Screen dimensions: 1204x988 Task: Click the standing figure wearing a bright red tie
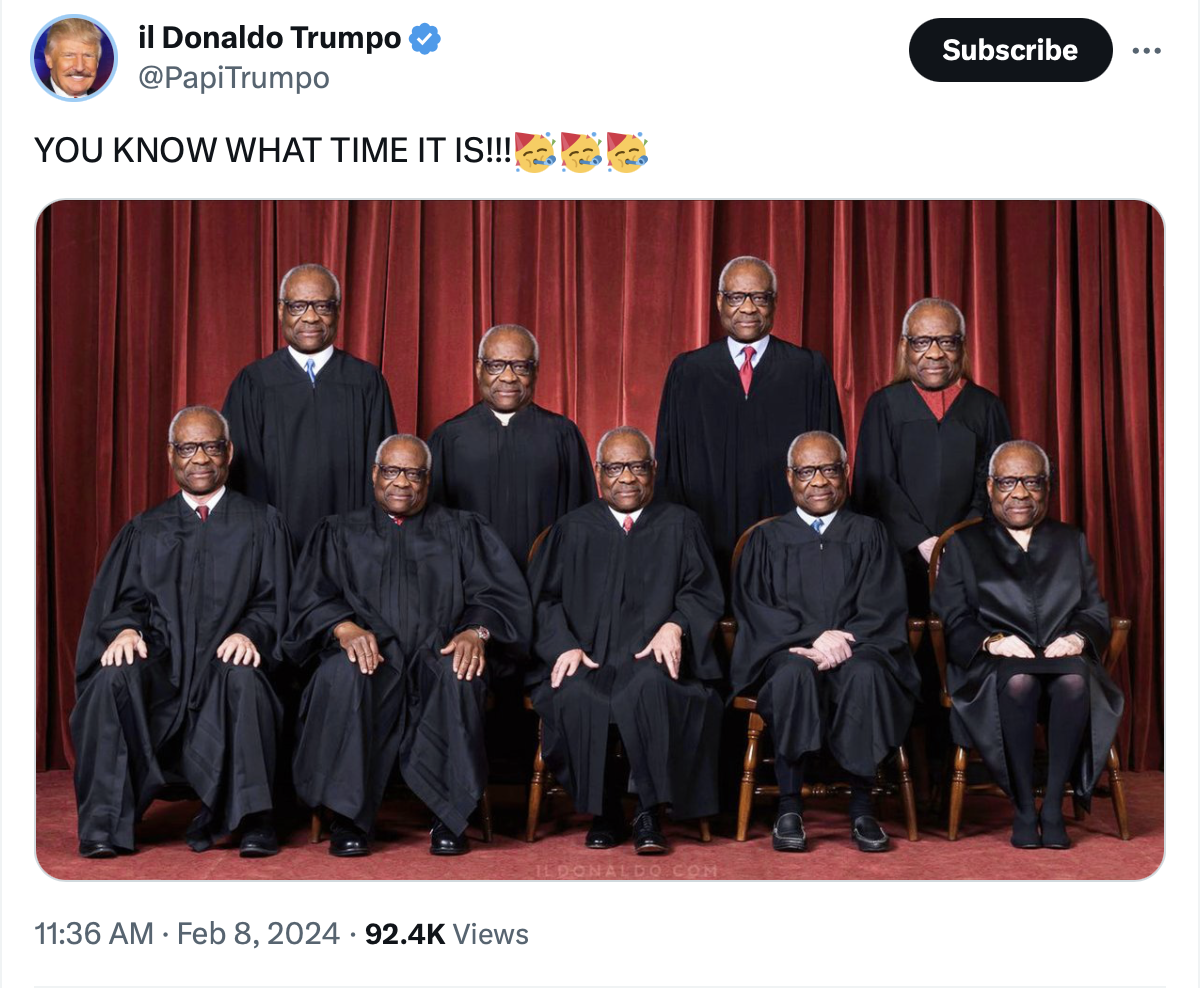(x=745, y=400)
